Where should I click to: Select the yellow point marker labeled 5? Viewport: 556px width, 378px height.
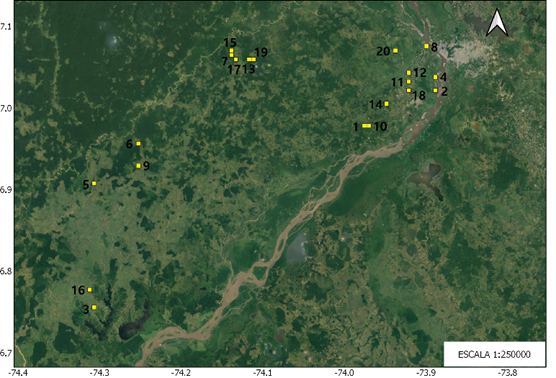(94, 183)
